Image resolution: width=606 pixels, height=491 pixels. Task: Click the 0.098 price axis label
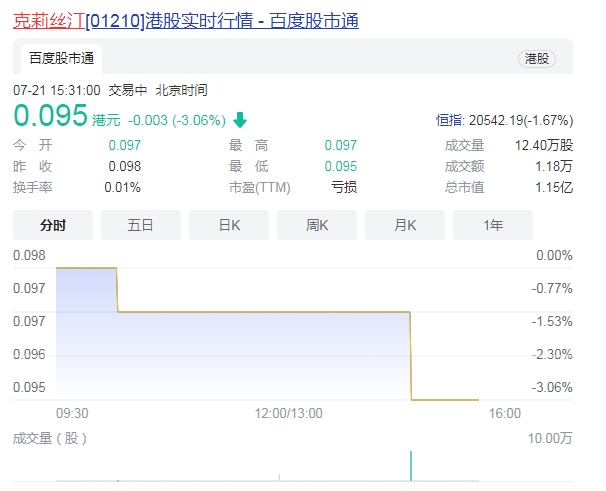pyautogui.click(x=29, y=256)
